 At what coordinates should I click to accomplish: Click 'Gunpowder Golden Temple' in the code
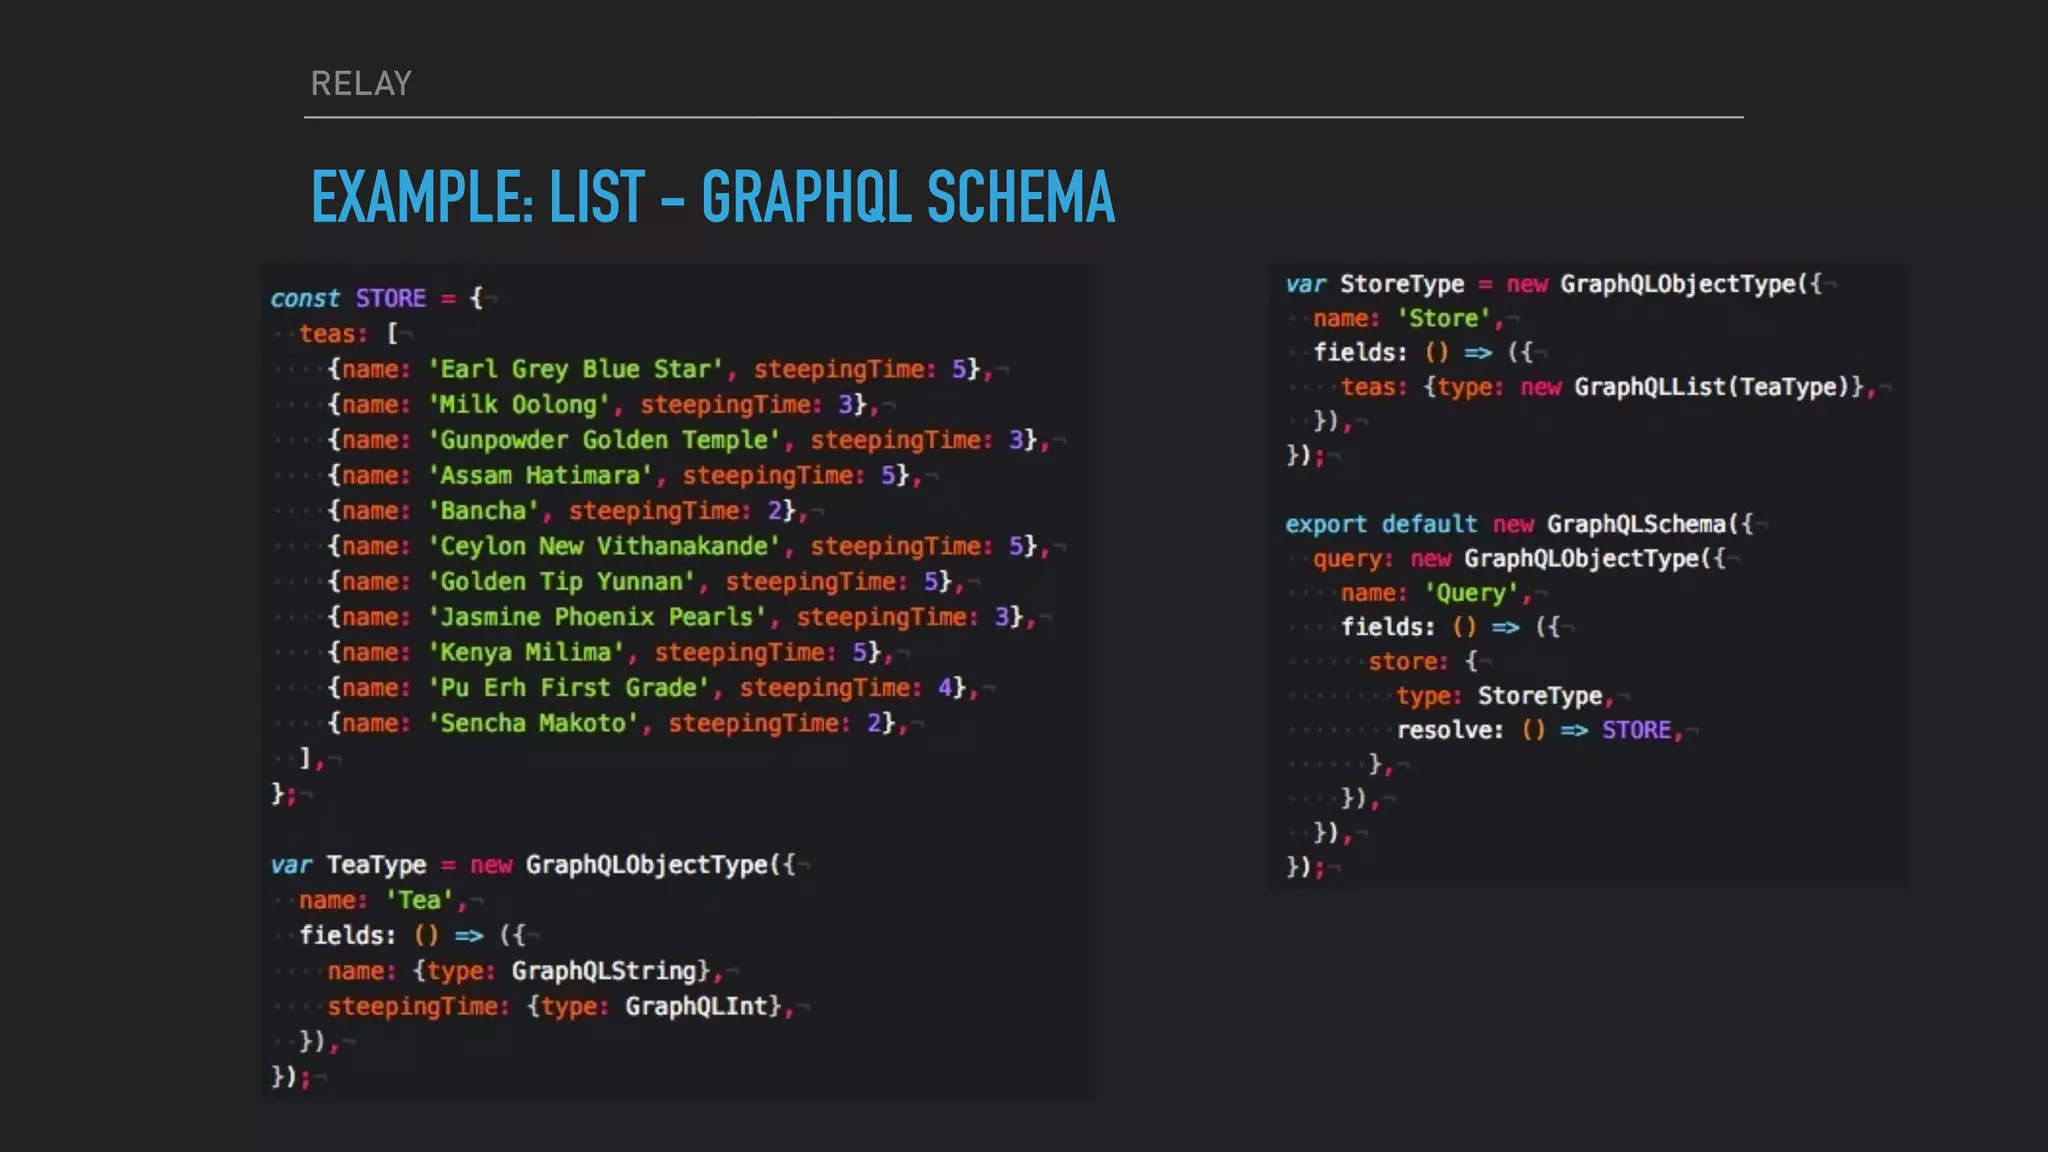[605, 440]
